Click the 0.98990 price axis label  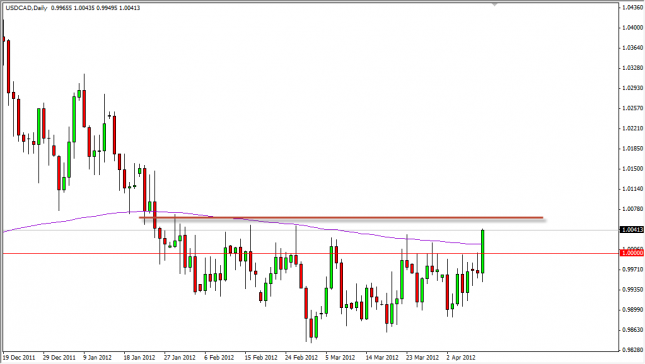tap(633, 309)
